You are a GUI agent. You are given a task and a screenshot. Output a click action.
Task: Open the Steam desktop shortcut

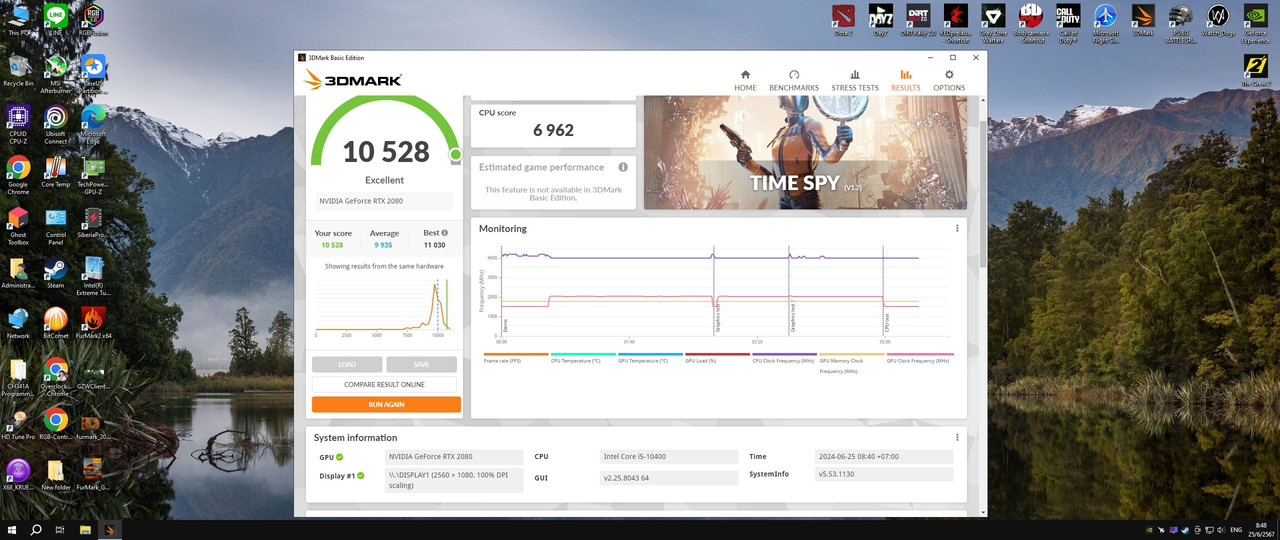(x=56, y=274)
